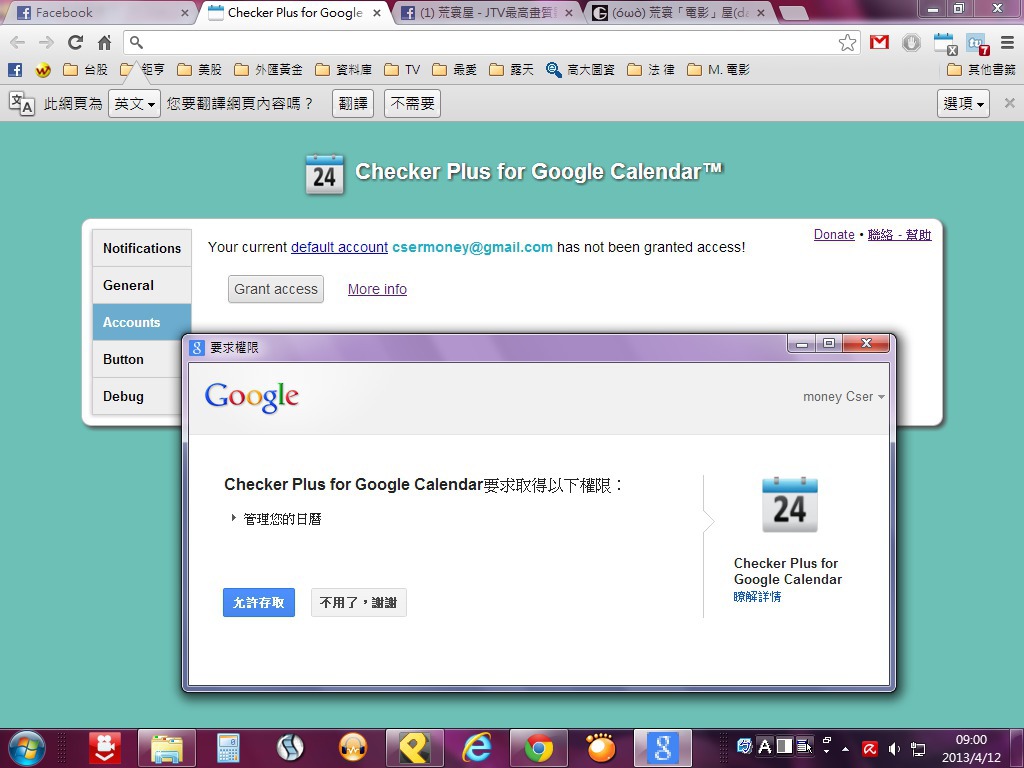Click the 24 calendar icon in permission dialog
The height and width of the screenshot is (768, 1024).
click(790, 505)
